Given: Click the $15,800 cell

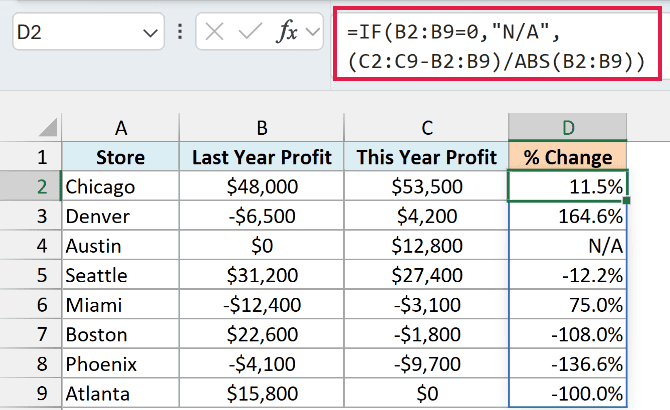Looking at the screenshot, I should (x=262, y=393).
